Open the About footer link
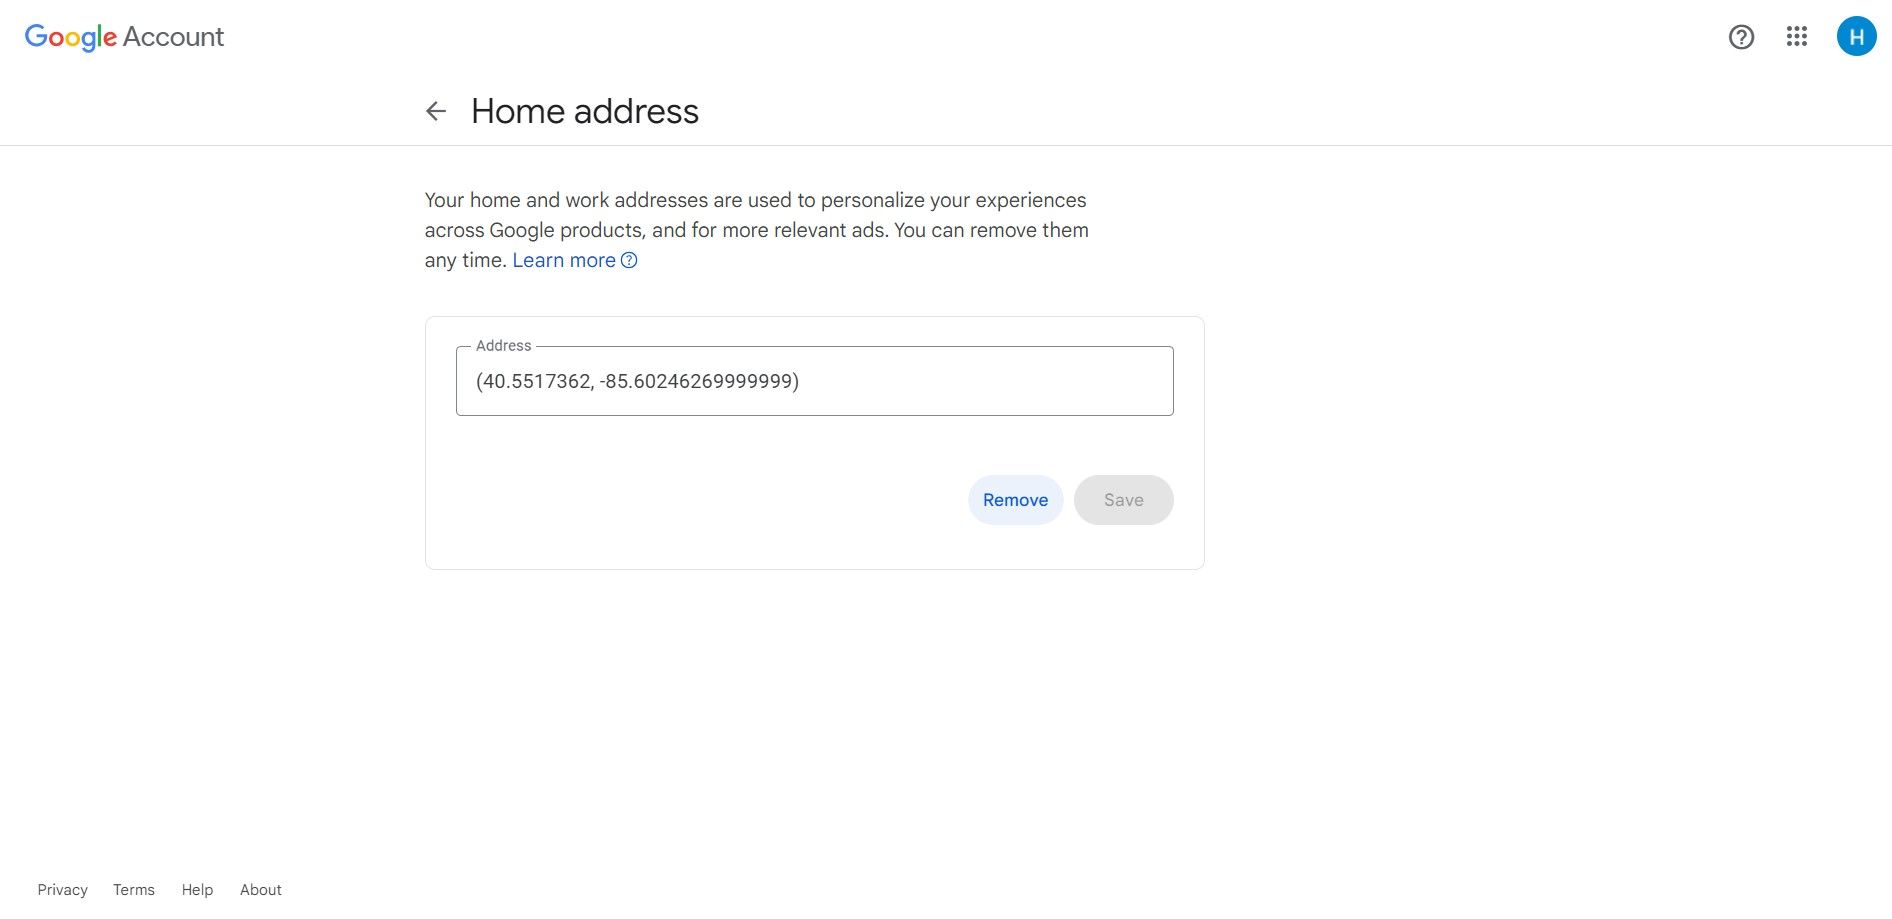Viewport: 1892px width, 919px height. pyautogui.click(x=260, y=889)
